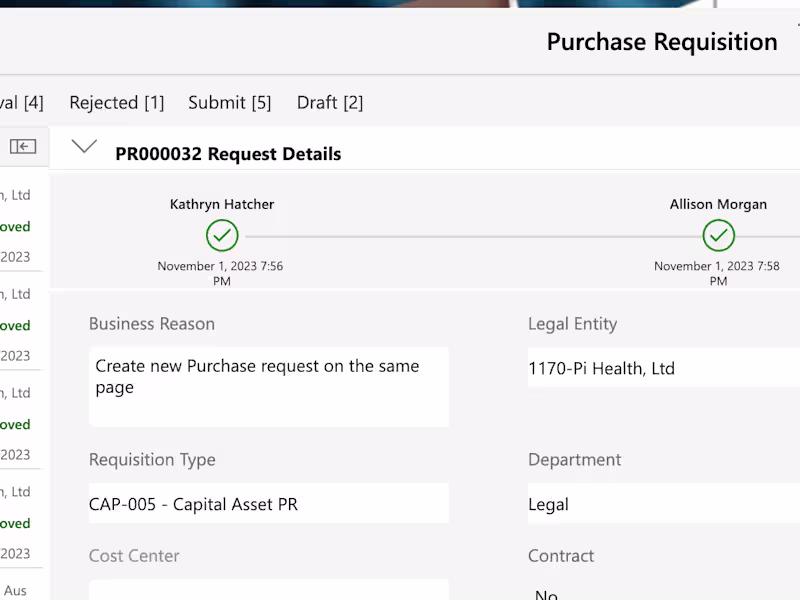Collapse the PR000032 Request Details section
The width and height of the screenshot is (800, 600).
point(85,147)
